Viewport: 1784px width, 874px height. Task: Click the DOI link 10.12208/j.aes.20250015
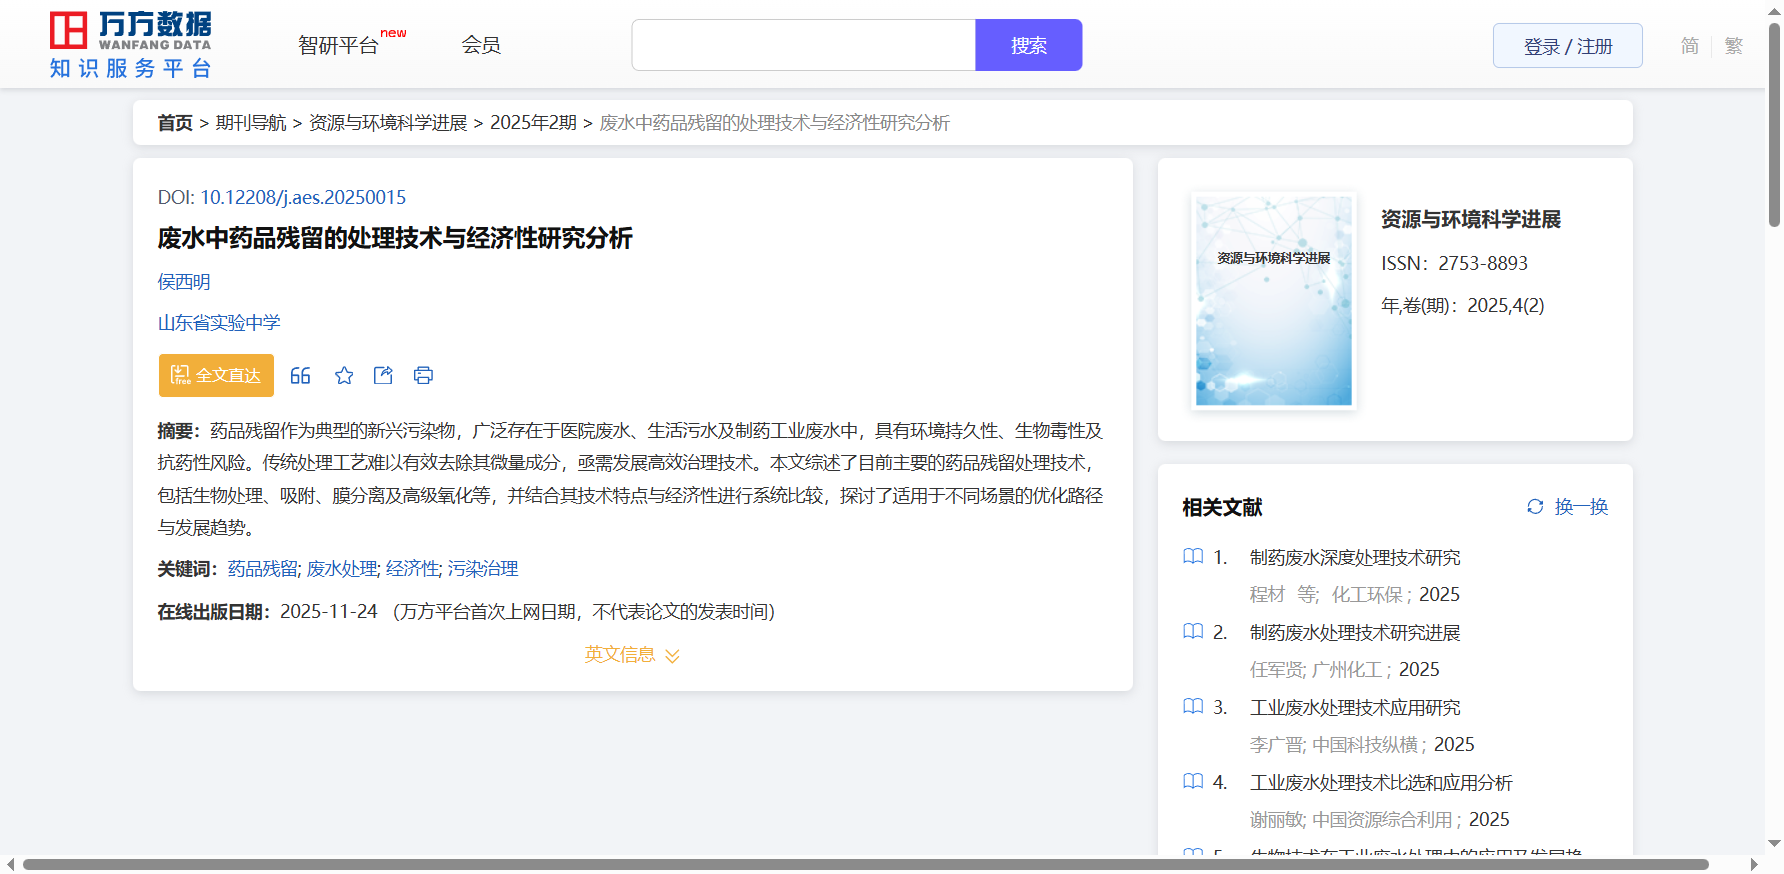303,198
